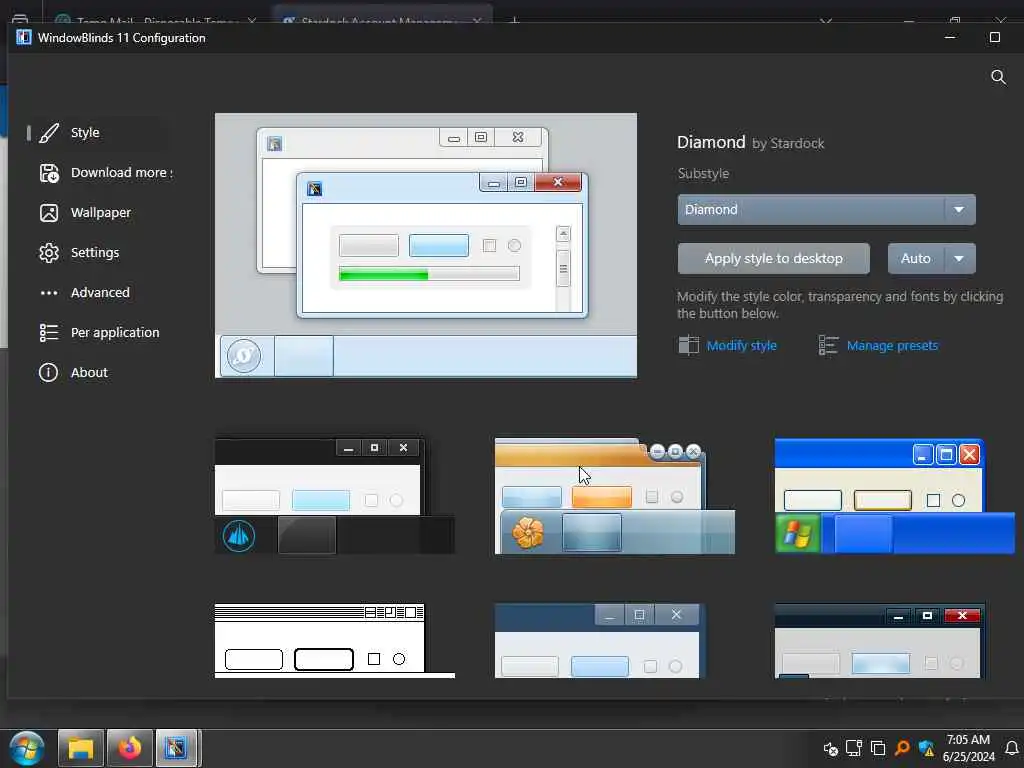
Task: Expand the Substyle Diamond dropdown
Action: coord(826,210)
